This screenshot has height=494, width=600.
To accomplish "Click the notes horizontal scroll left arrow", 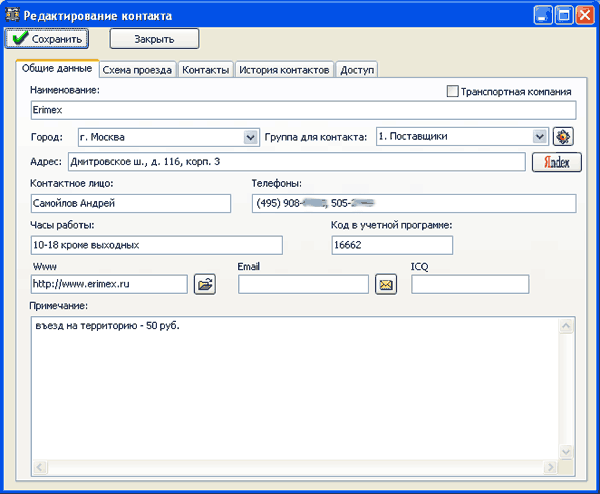I will [40, 467].
